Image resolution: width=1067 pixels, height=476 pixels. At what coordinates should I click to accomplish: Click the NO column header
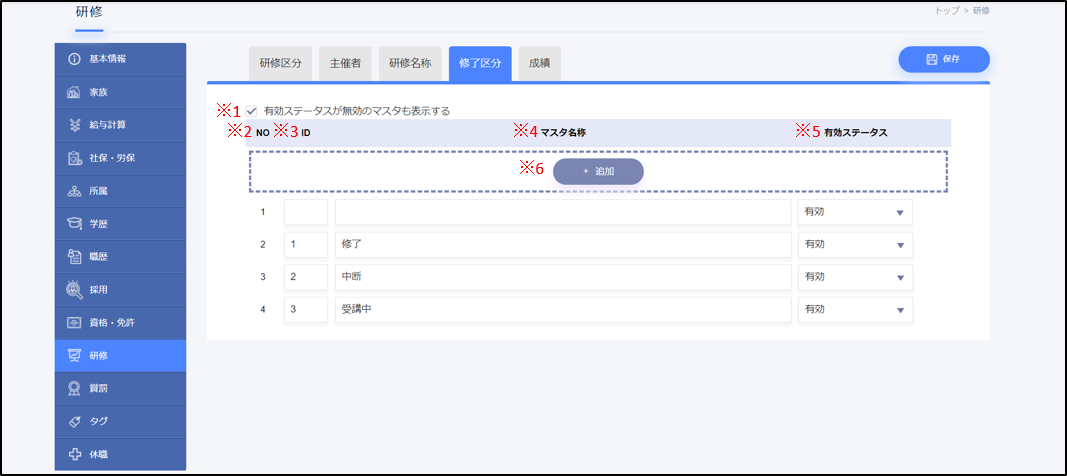263,133
